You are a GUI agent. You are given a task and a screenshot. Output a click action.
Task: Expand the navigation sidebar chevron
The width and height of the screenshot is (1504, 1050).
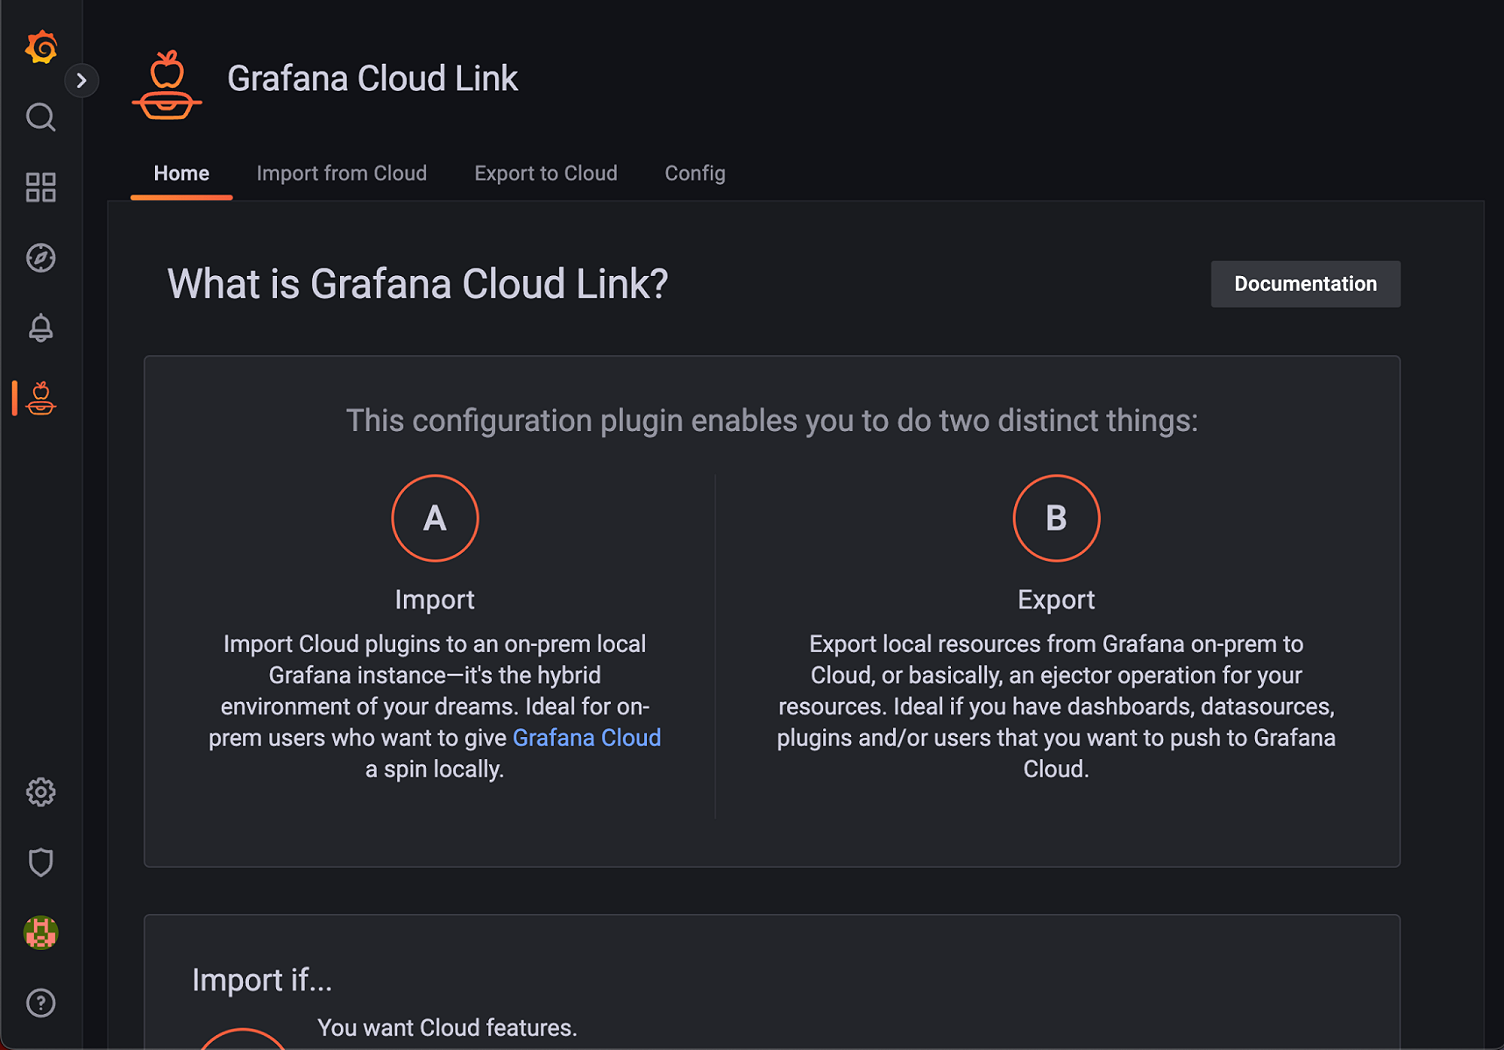81,80
